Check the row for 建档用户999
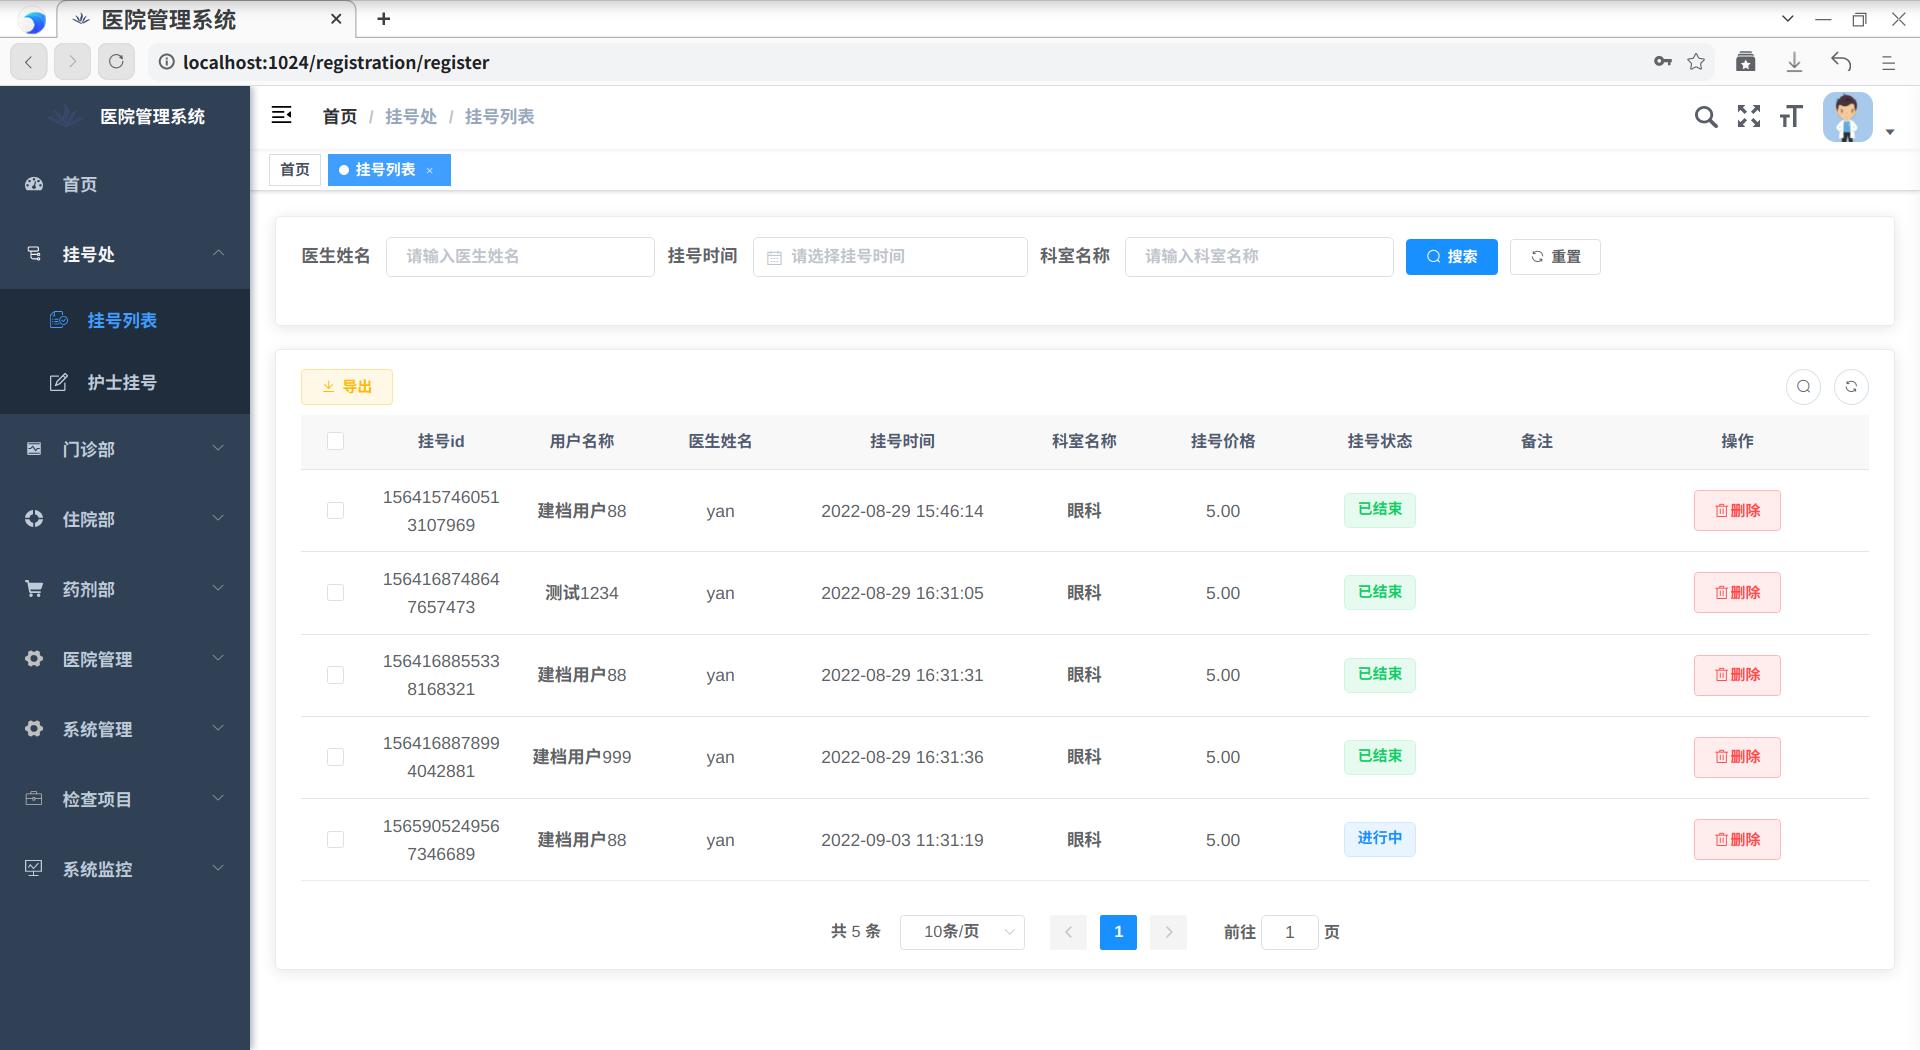Image resolution: width=1920 pixels, height=1050 pixels. tap(335, 757)
